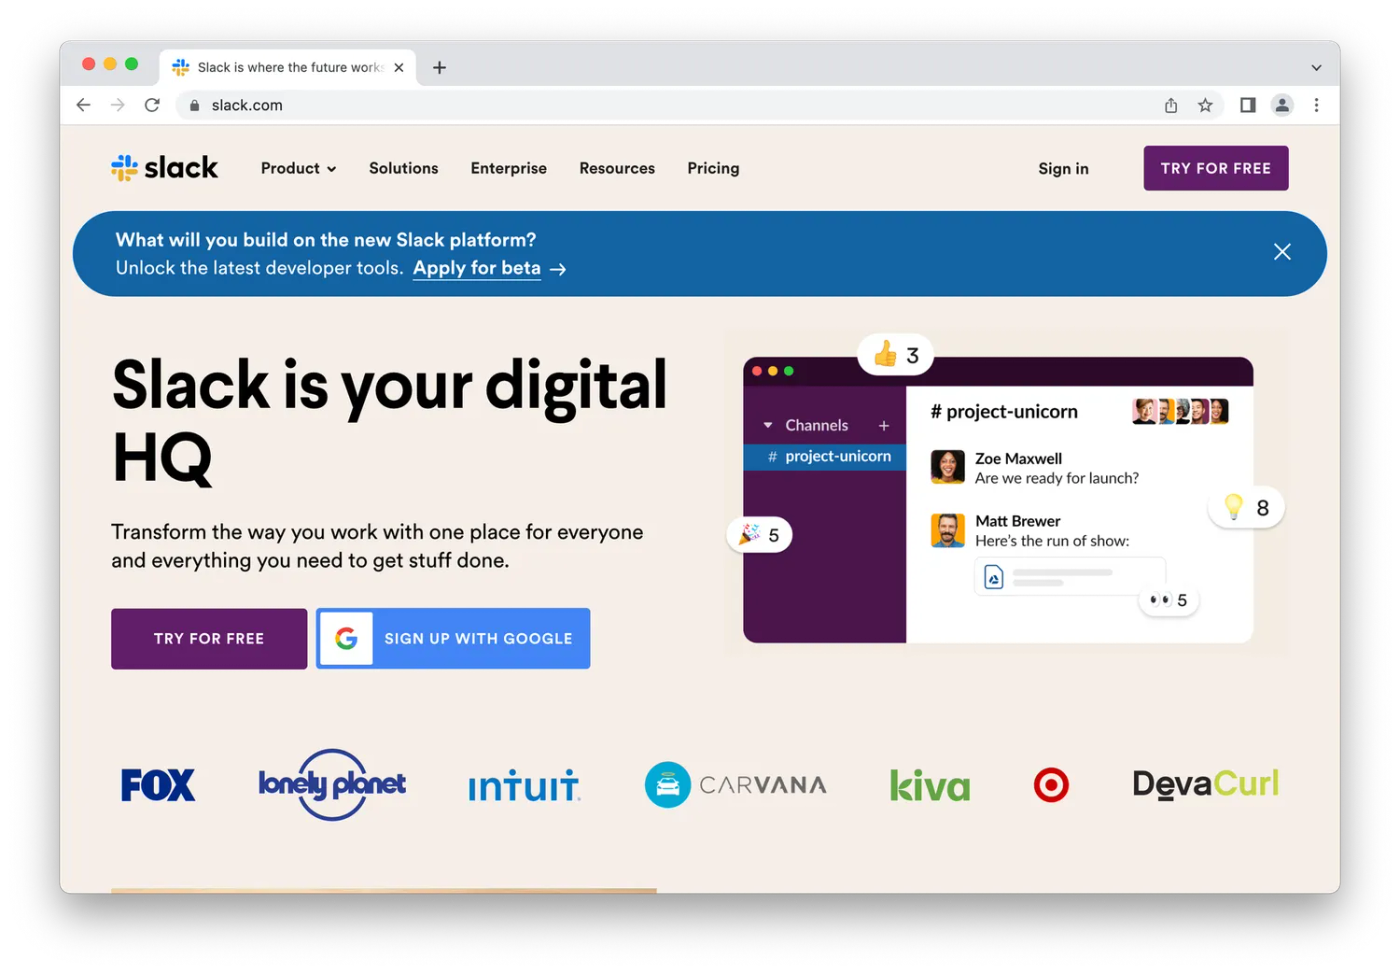The height and width of the screenshot is (973, 1400).
Task: Click the Slack logo in the navigation
Action: 163,168
